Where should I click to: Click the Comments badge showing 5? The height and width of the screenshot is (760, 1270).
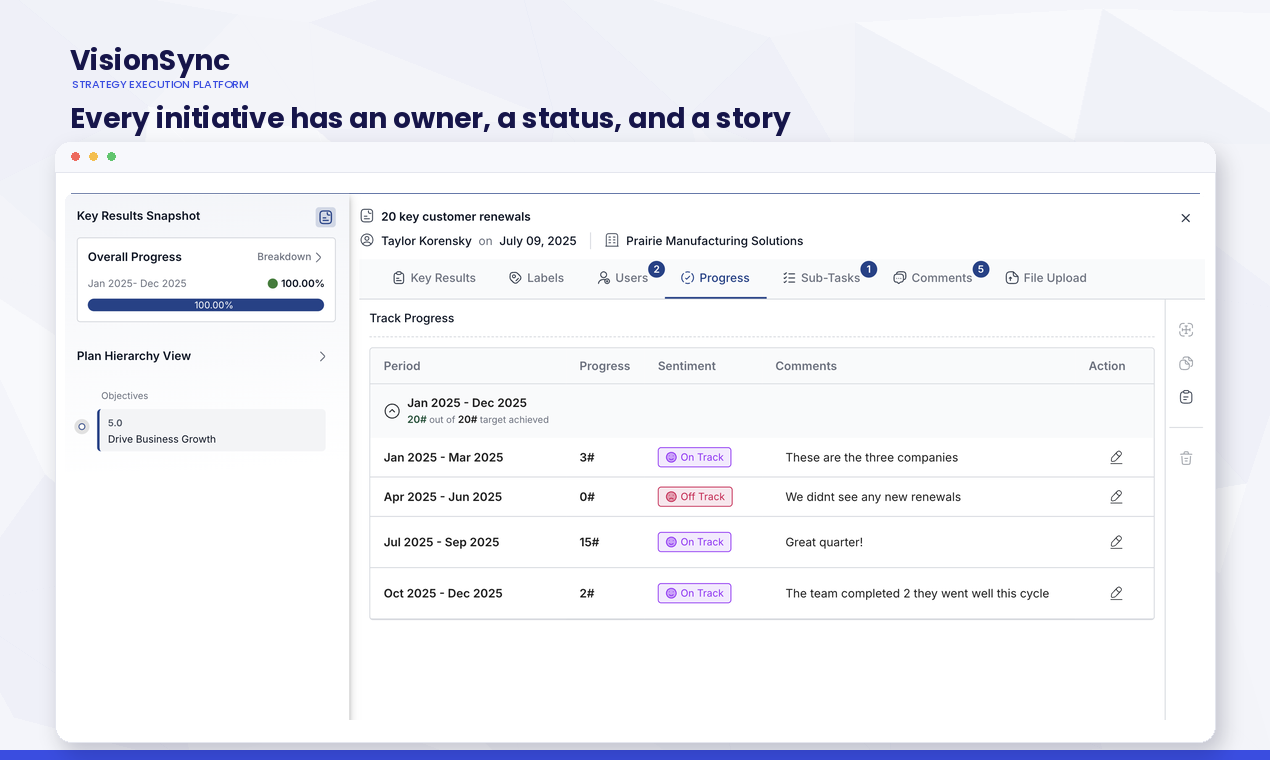tap(981, 269)
